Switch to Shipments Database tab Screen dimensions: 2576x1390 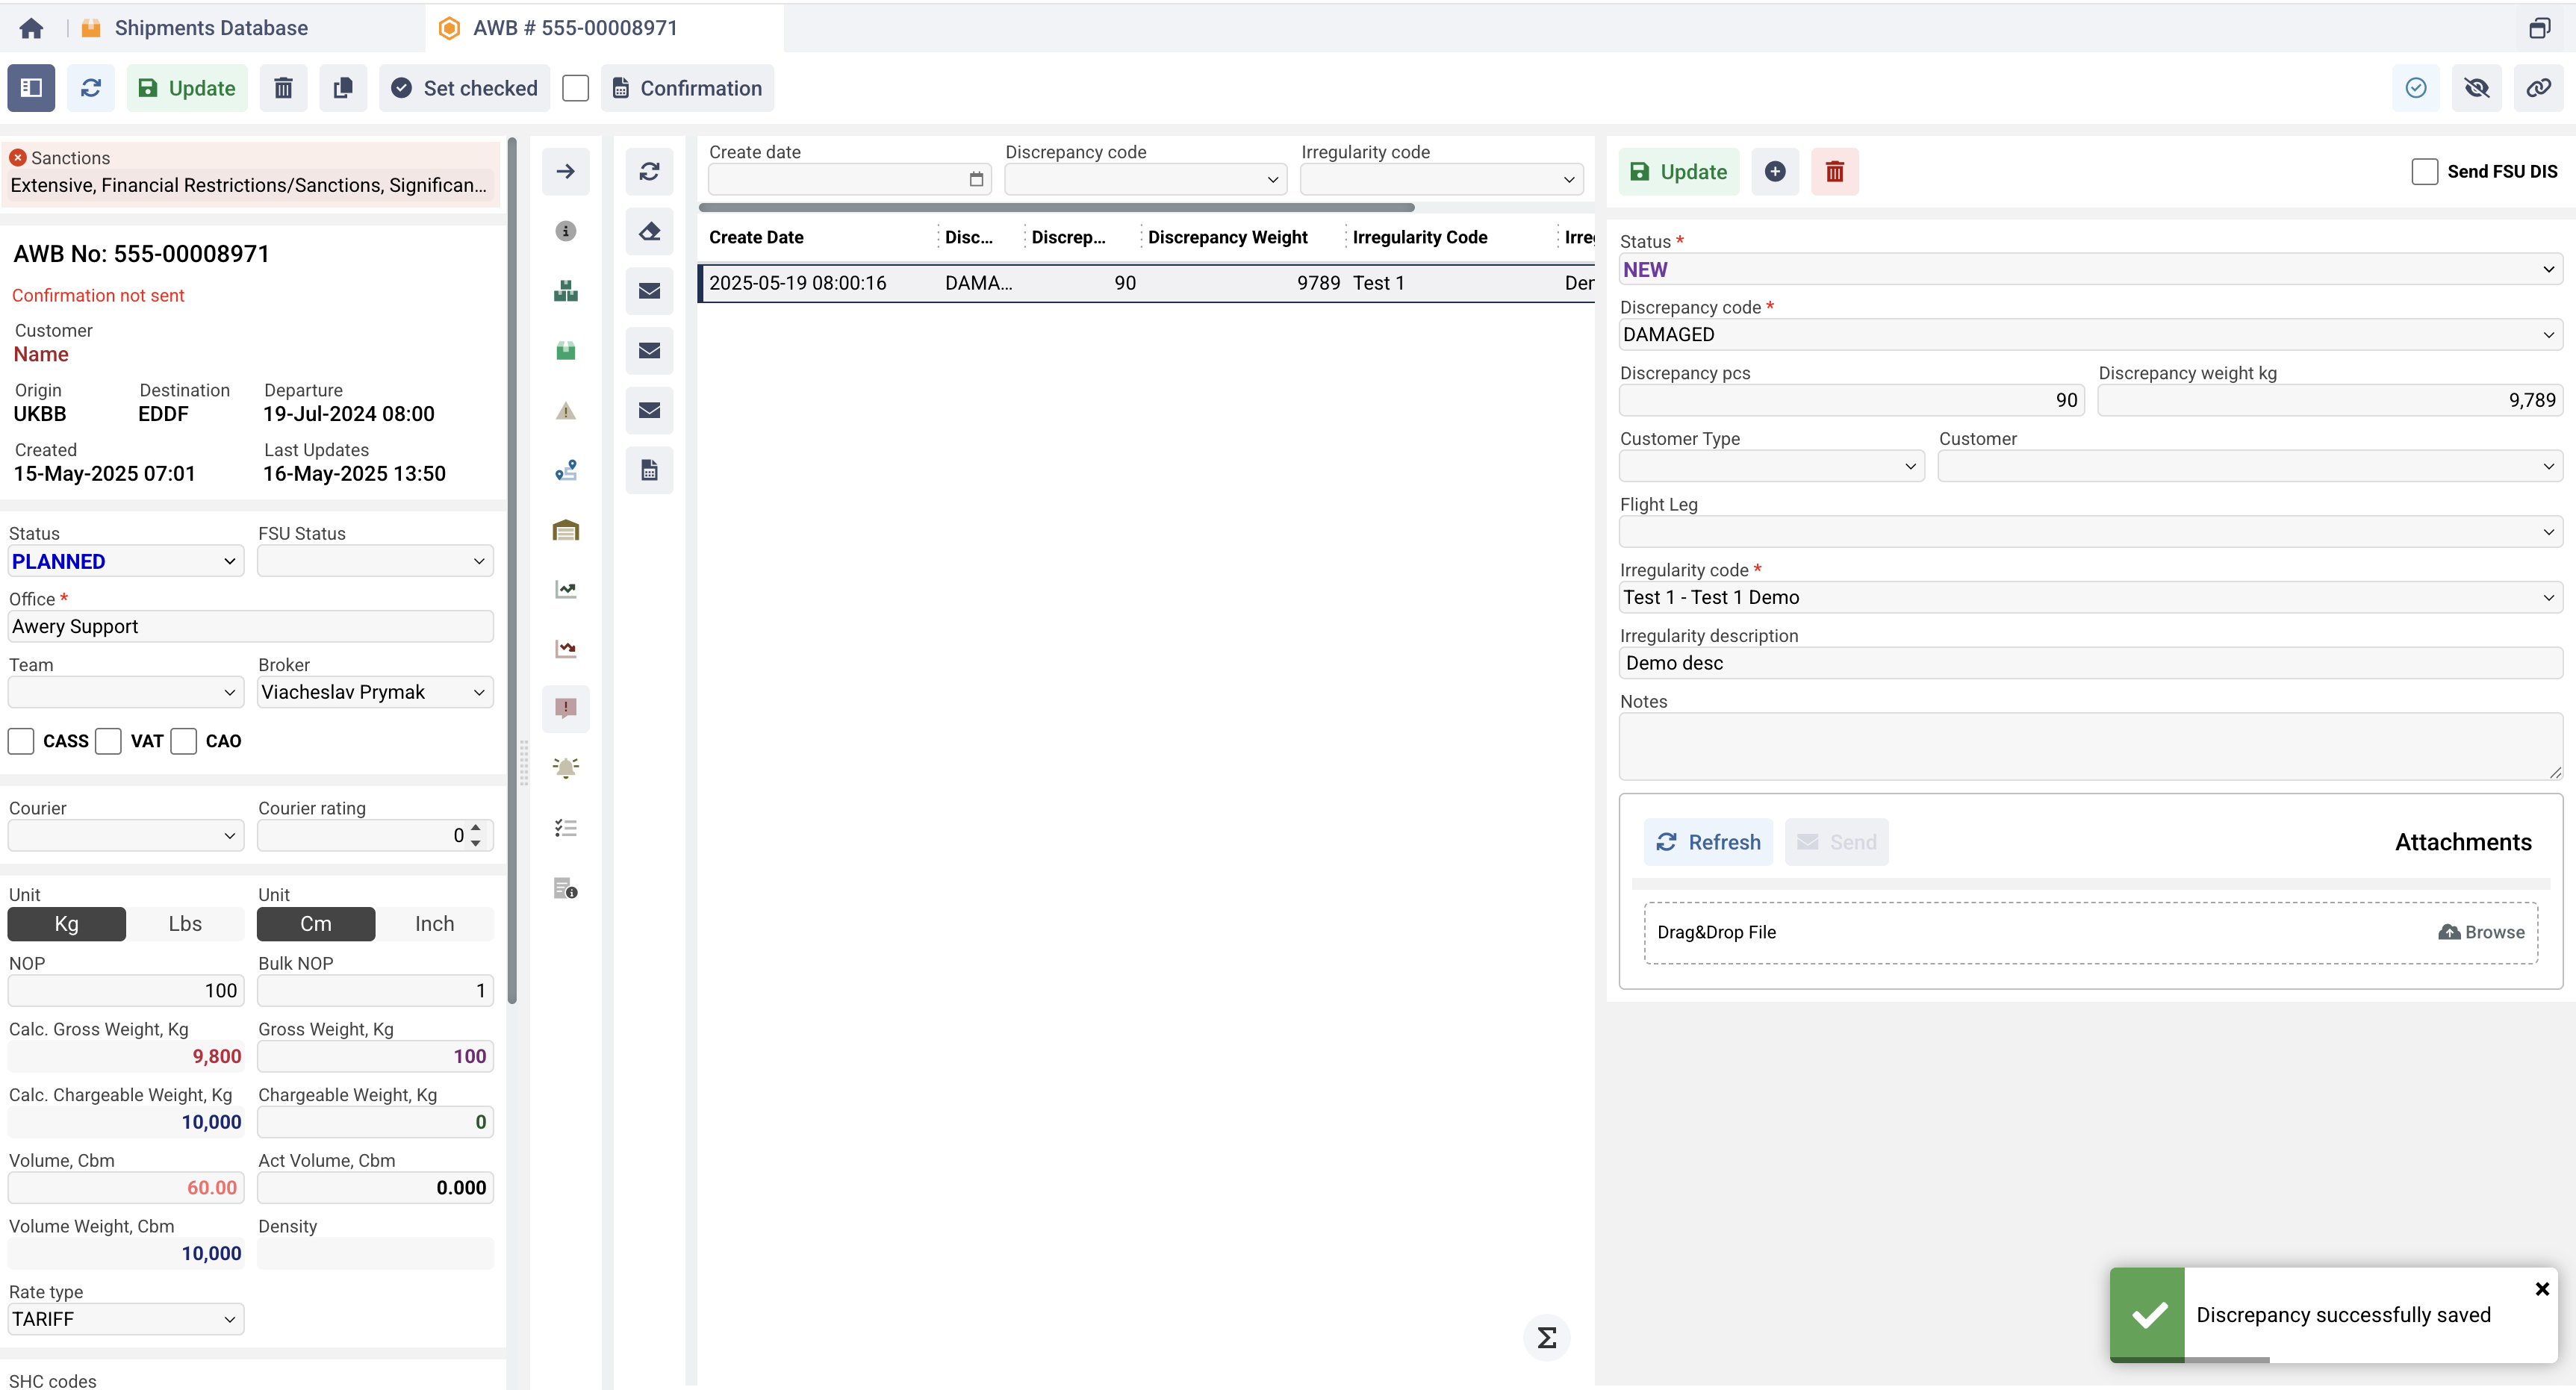pyautogui.click(x=211, y=28)
